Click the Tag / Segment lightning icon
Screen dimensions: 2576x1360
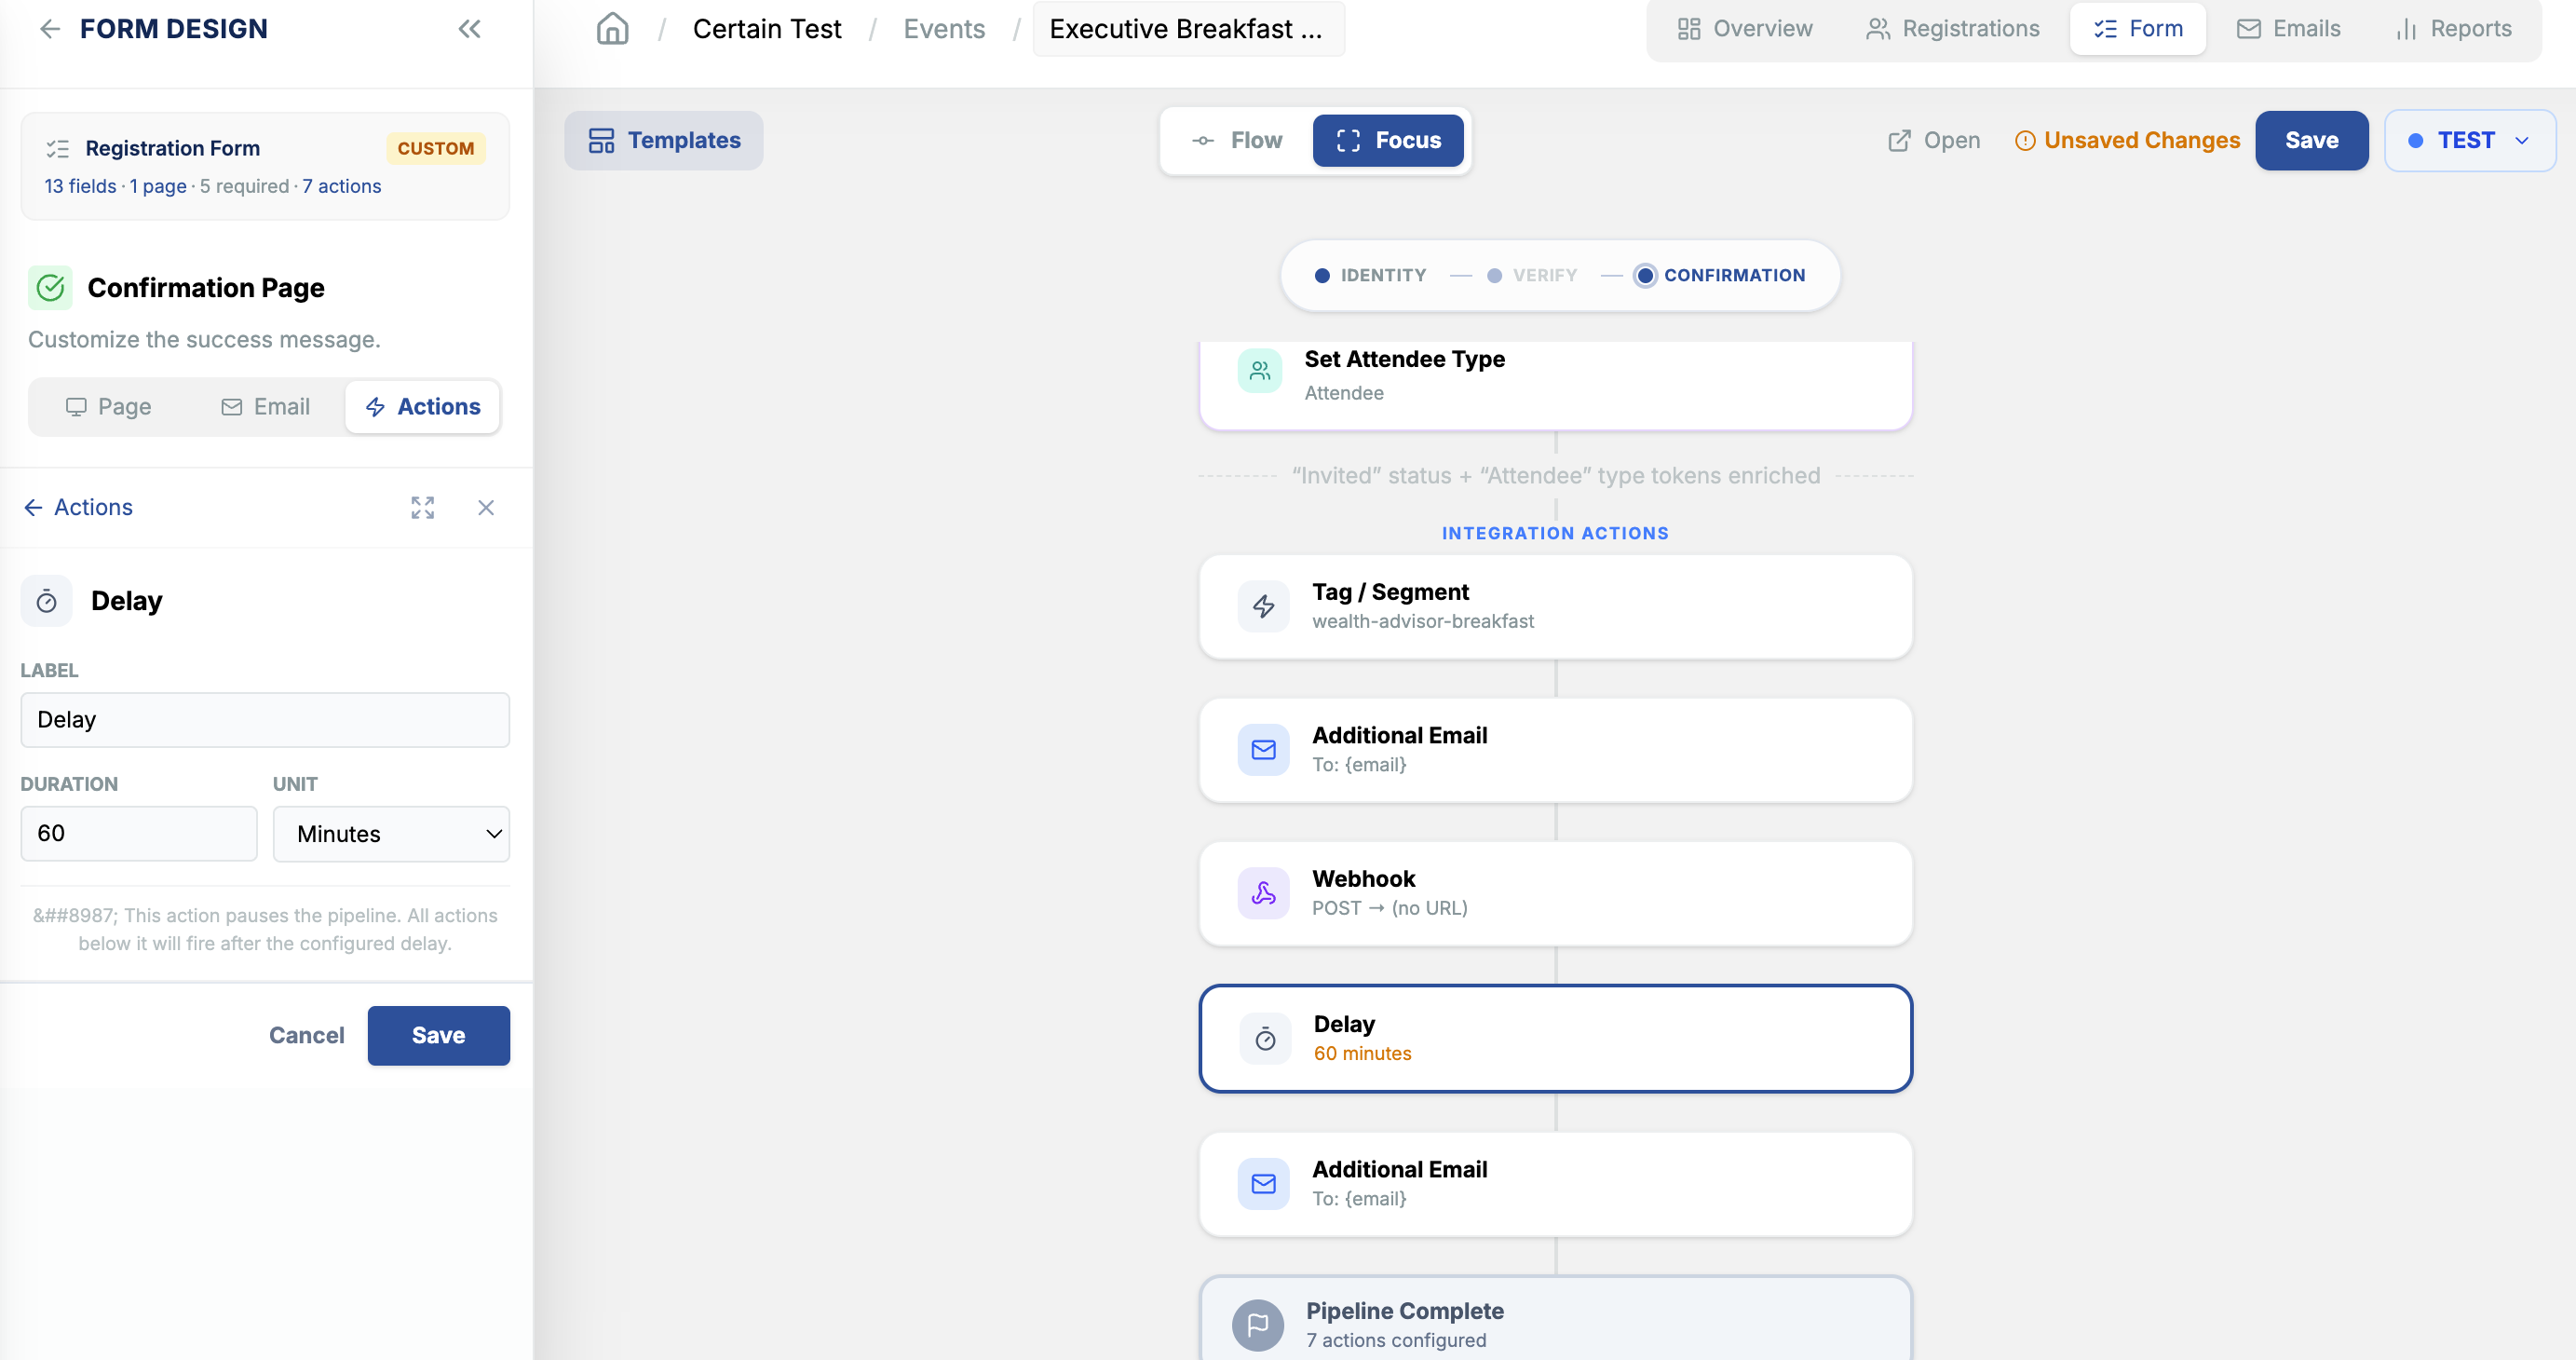point(1263,606)
